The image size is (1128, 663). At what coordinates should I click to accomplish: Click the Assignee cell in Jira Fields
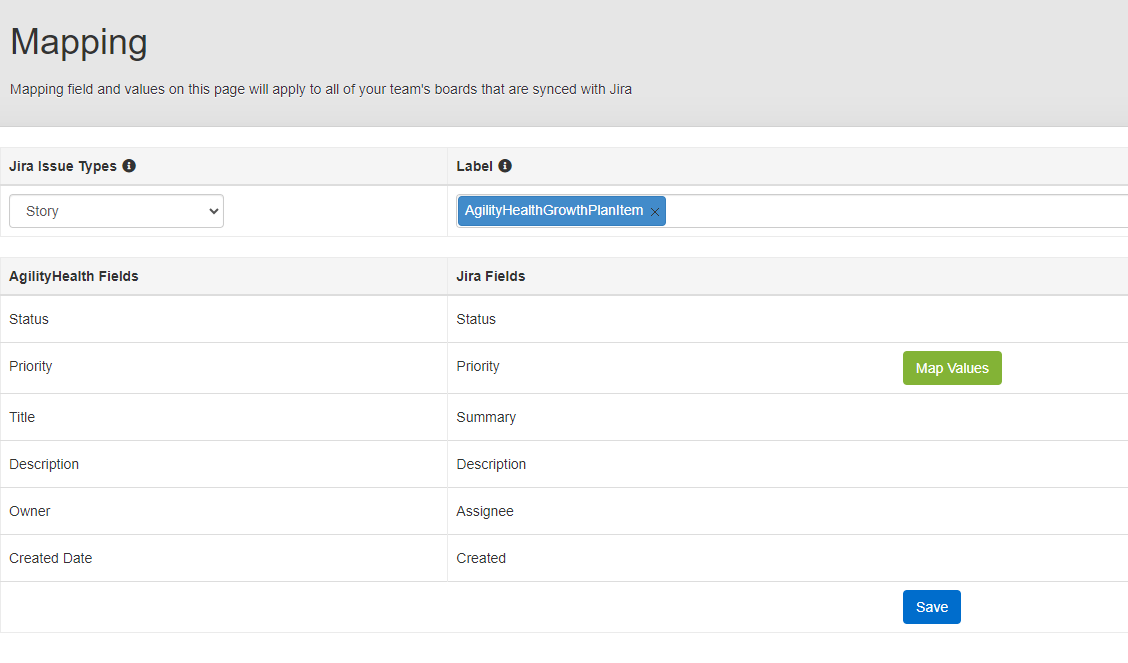point(484,511)
